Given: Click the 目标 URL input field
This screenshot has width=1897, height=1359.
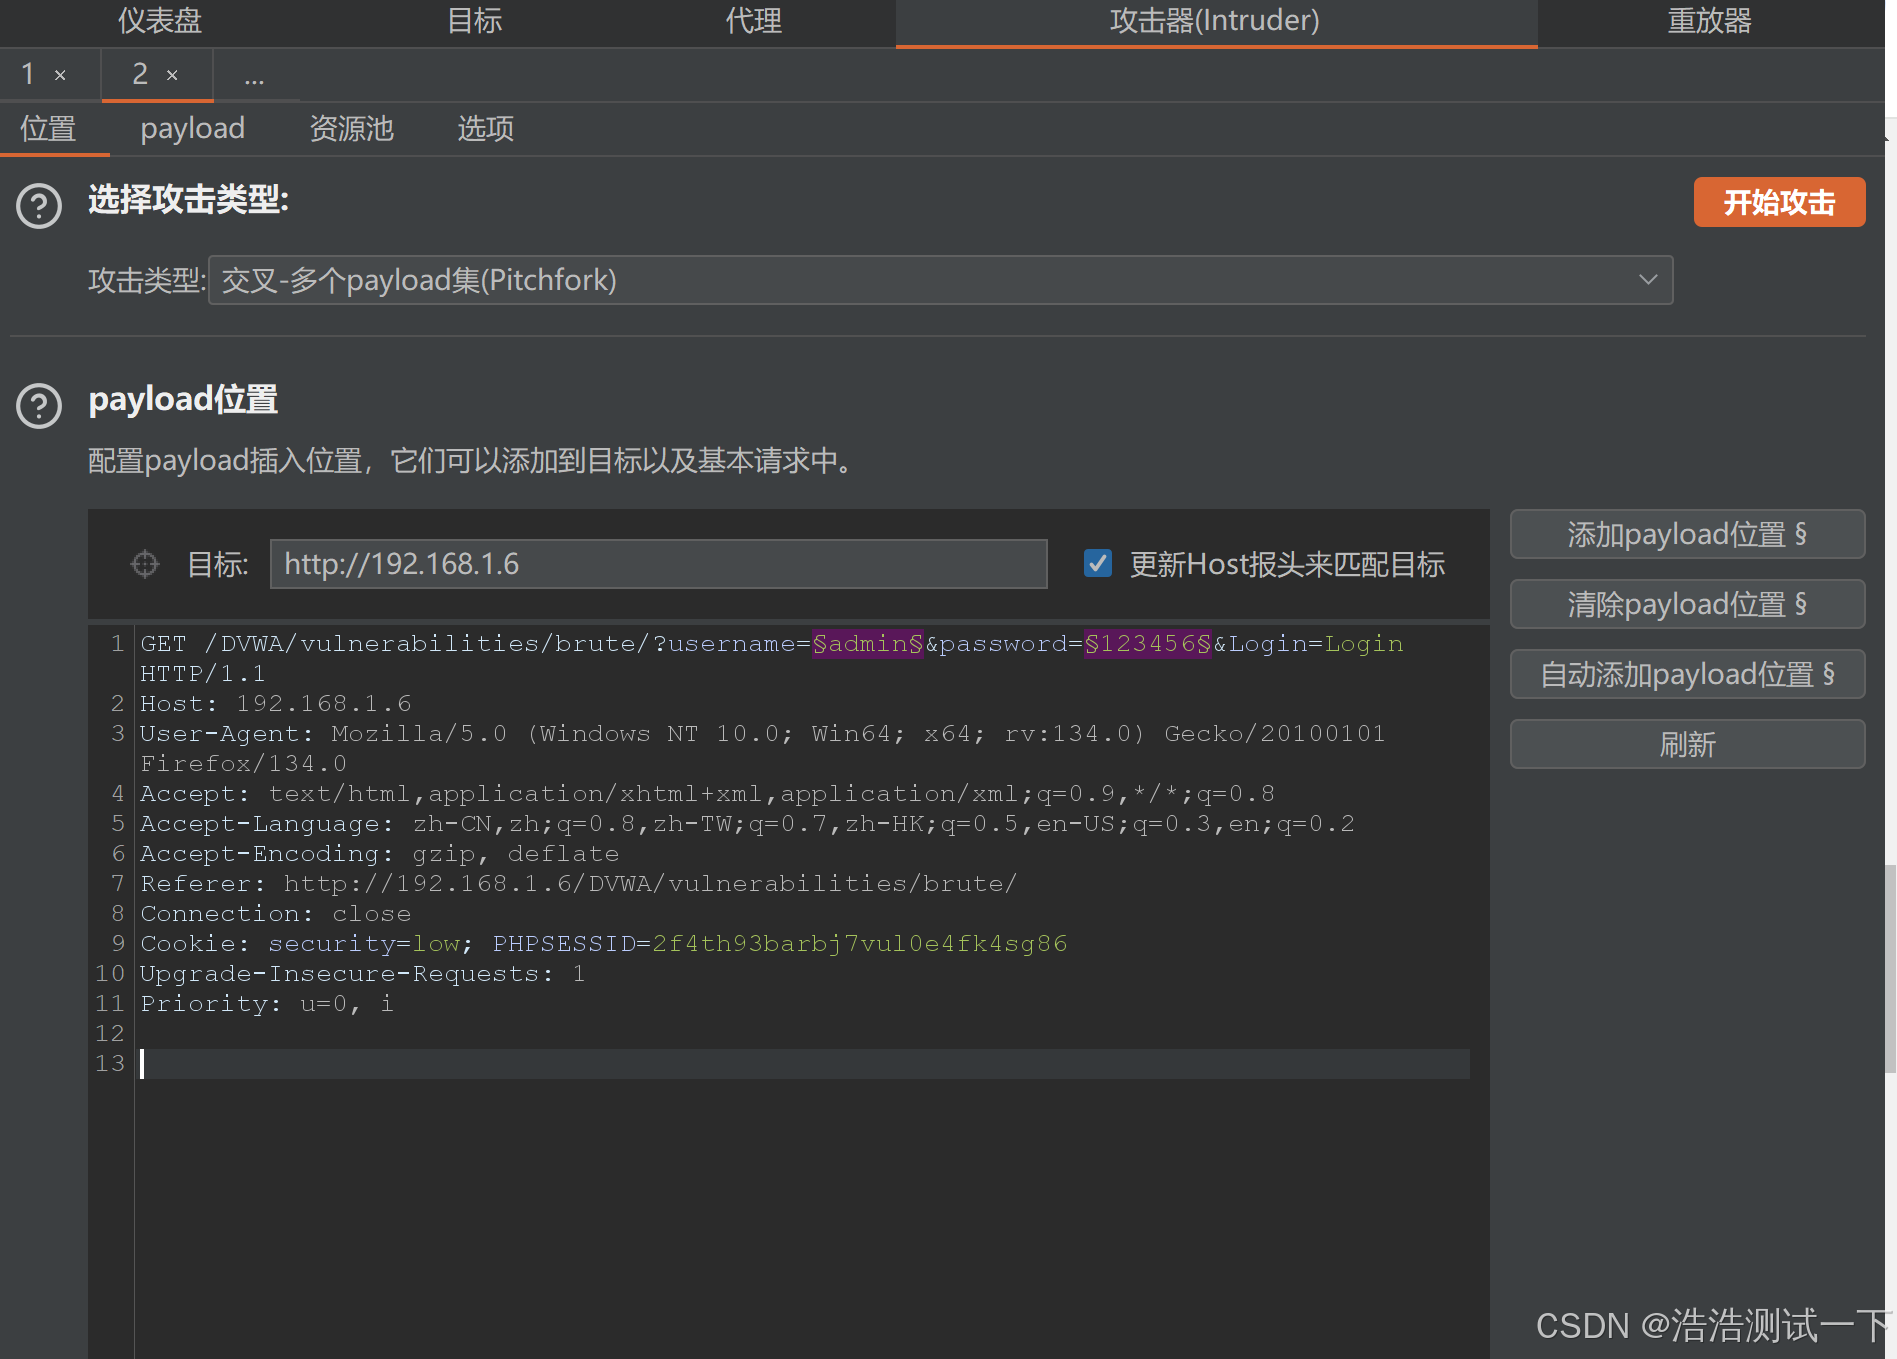Looking at the screenshot, I should pyautogui.click(x=658, y=564).
